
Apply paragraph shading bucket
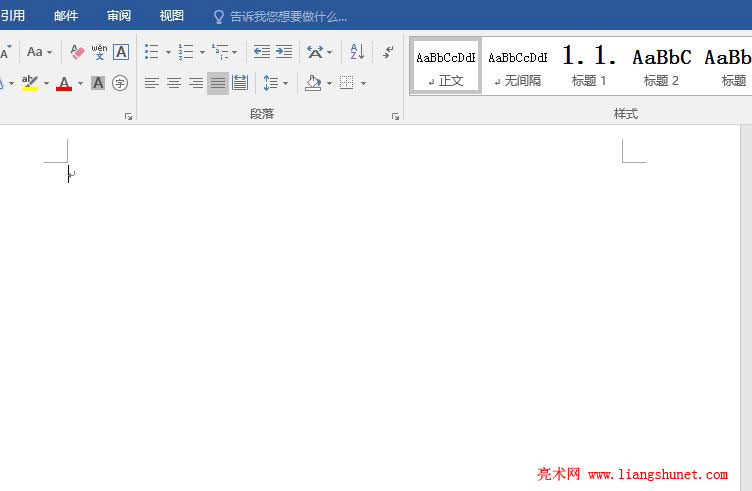click(313, 83)
